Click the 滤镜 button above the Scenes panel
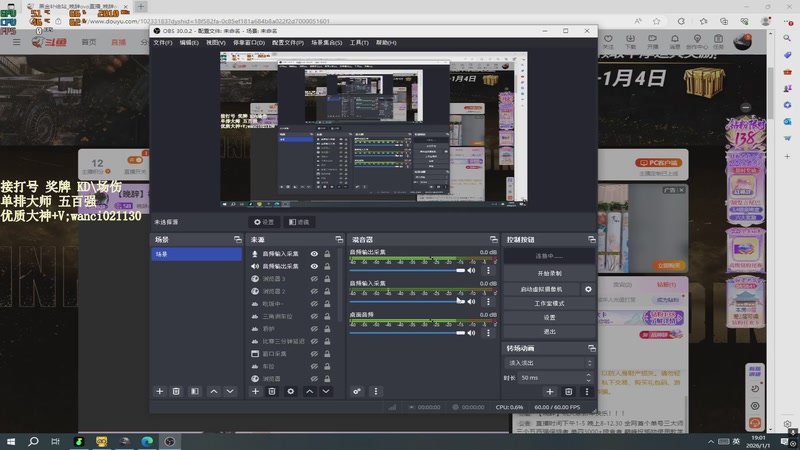 (x=299, y=222)
